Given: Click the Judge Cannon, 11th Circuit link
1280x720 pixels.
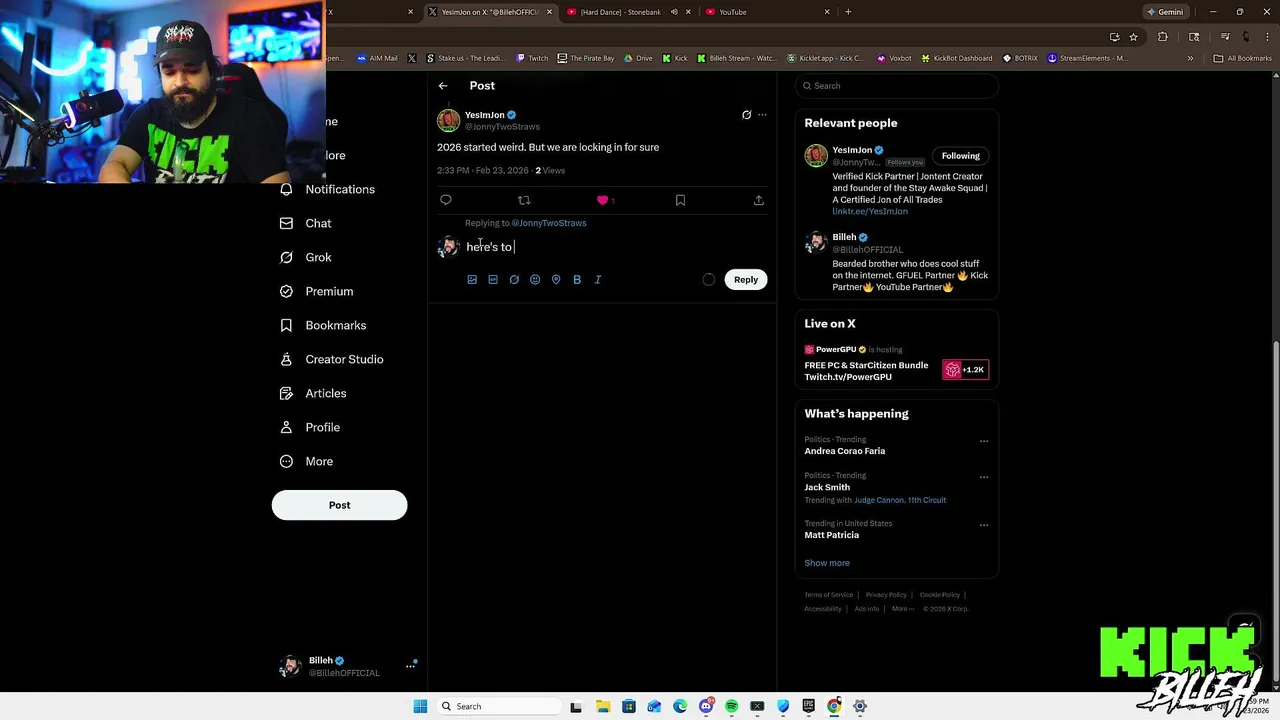Looking at the screenshot, I should coord(900,500).
